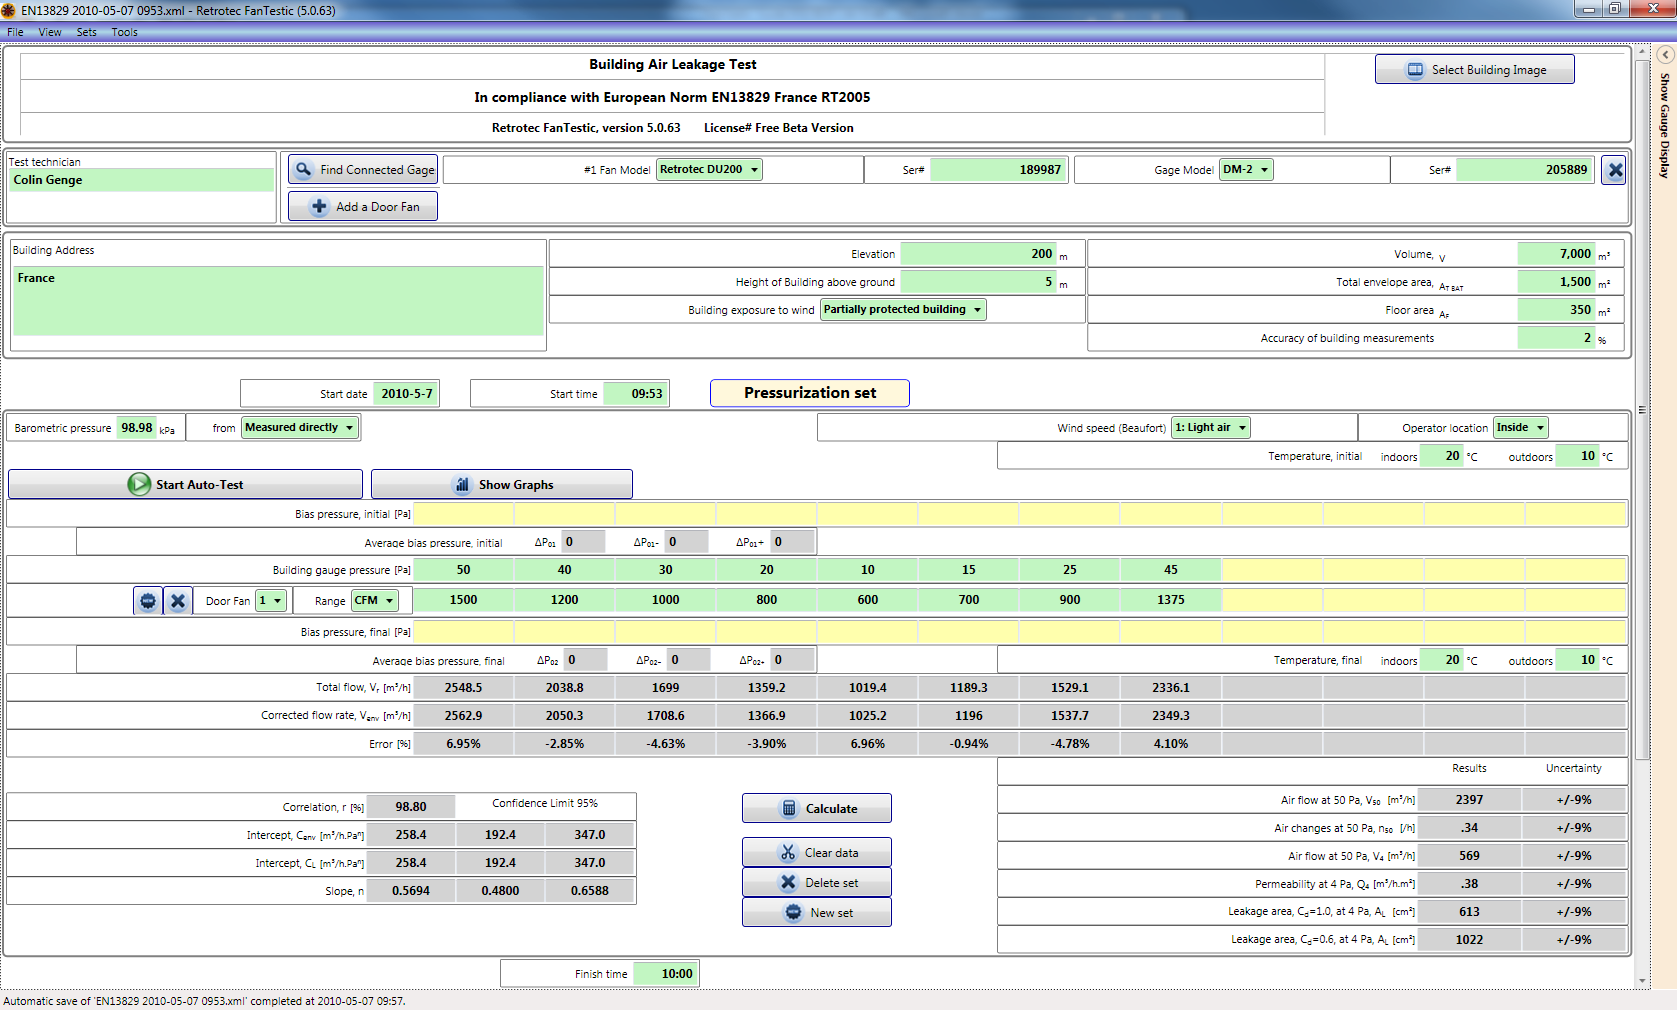The width and height of the screenshot is (1677, 1010).
Task: Delete door fan row with the X icon
Action: 178,601
